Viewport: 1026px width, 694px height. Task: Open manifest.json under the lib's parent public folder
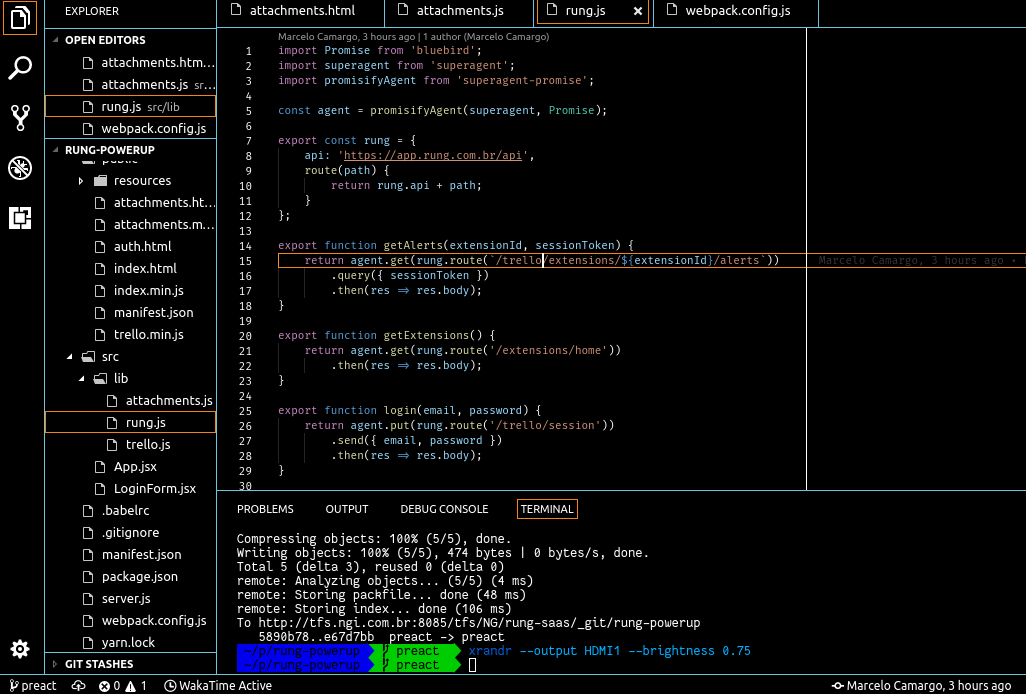tap(130, 313)
